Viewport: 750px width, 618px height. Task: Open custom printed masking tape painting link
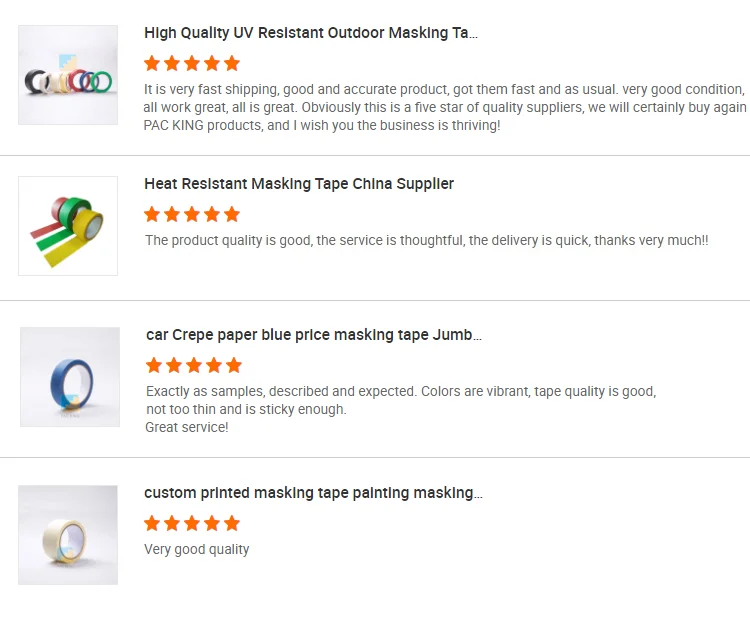[313, 493]
